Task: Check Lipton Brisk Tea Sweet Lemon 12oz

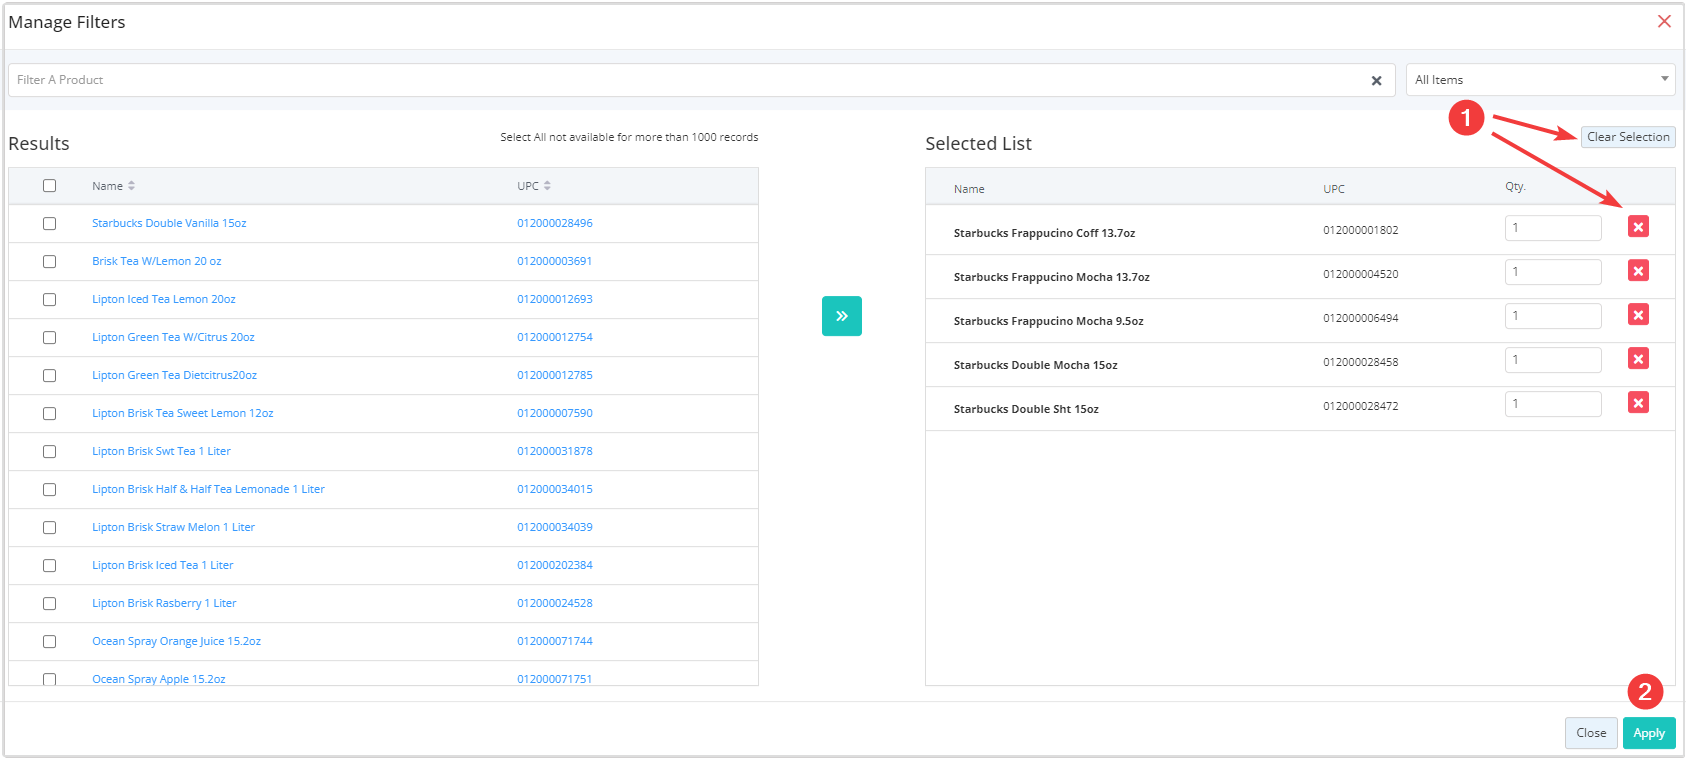Action: [x=49, y=414]
